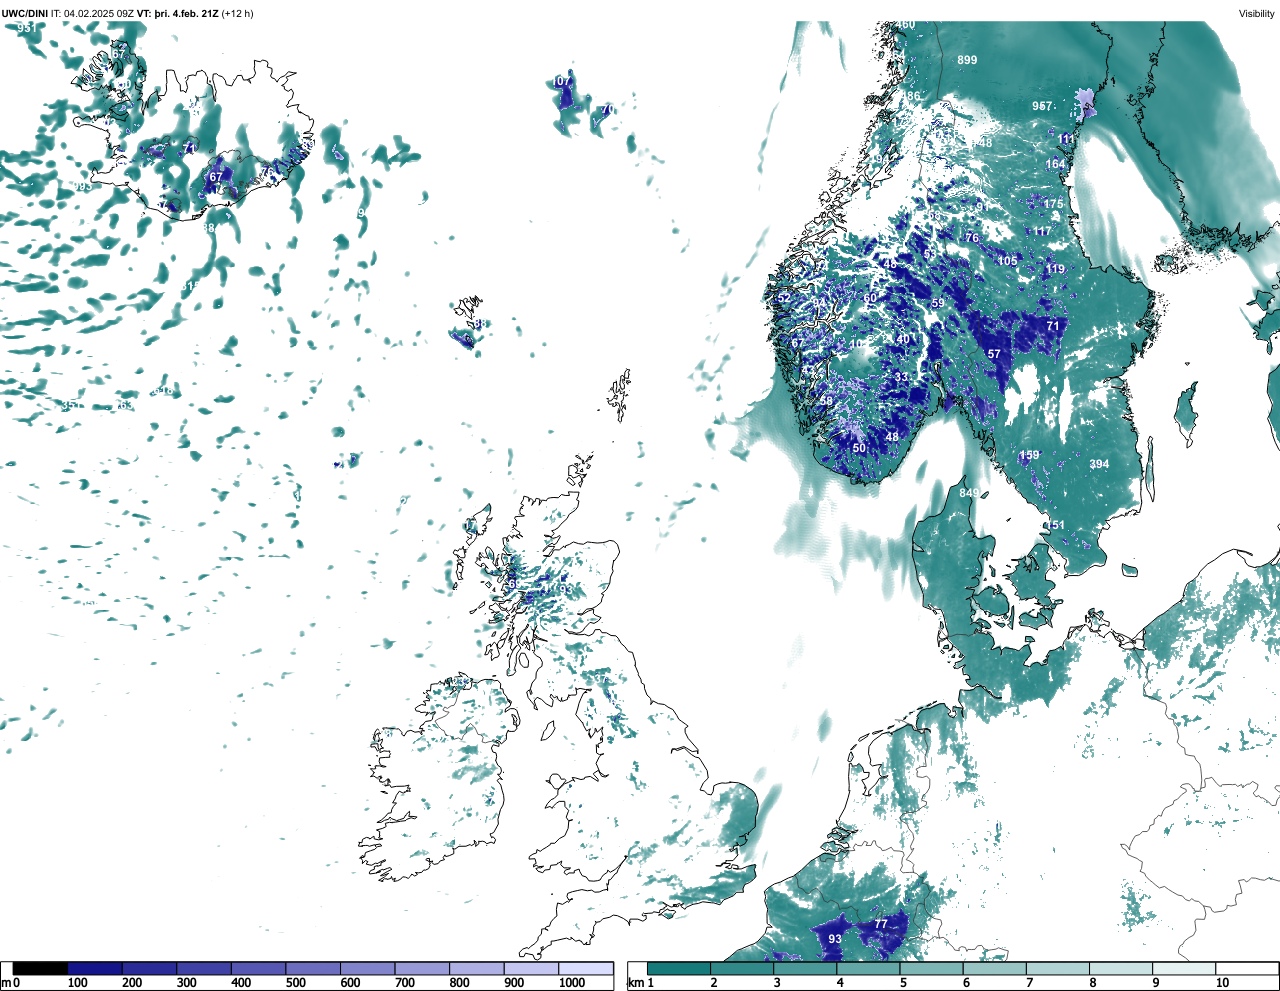Click the '1000' label on metre scale
Image resolution: width=1280 pixels, height=991 pixels.
[x=571, y=983]
